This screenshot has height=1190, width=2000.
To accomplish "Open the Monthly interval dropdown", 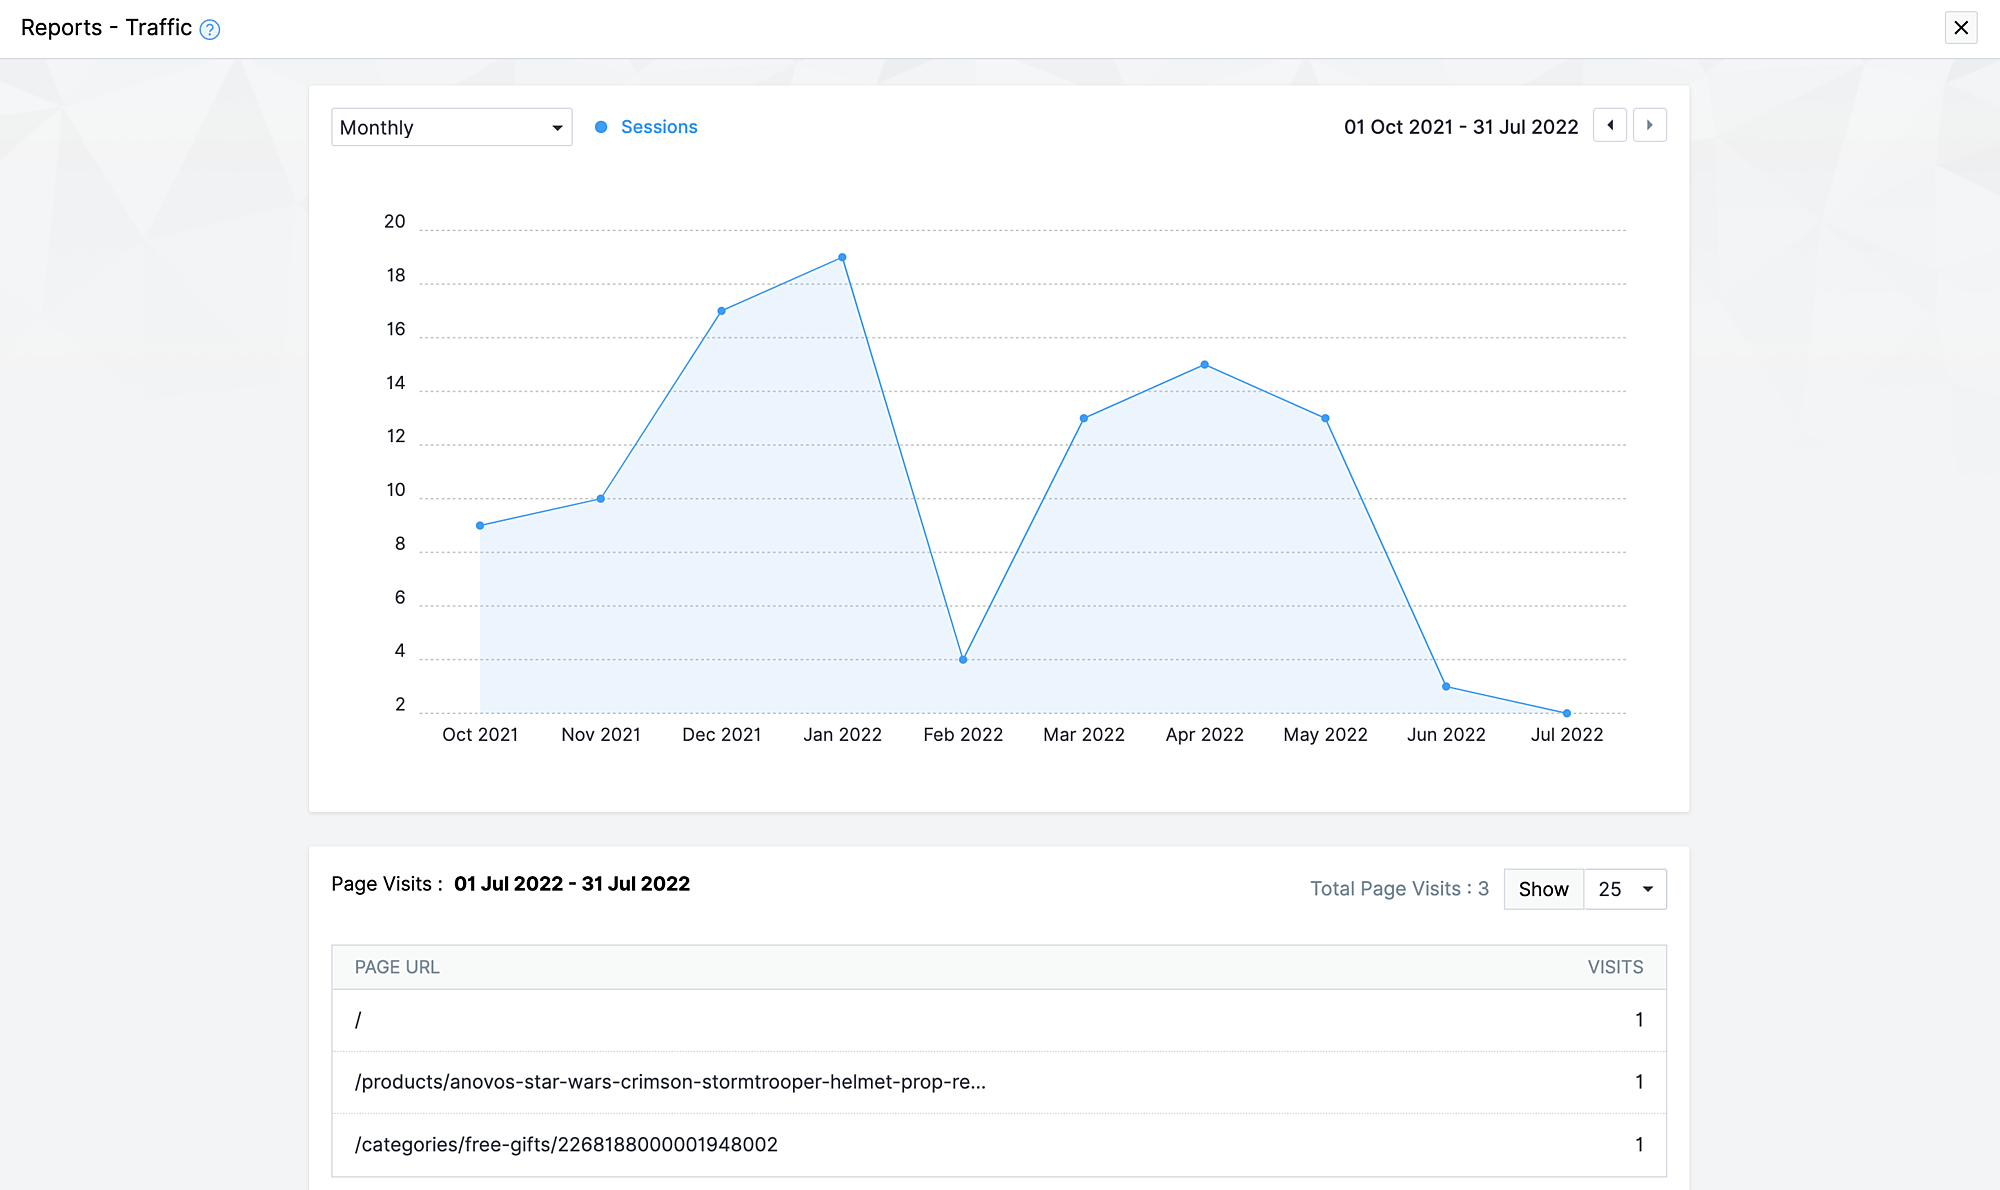I will tap(451, 127).
